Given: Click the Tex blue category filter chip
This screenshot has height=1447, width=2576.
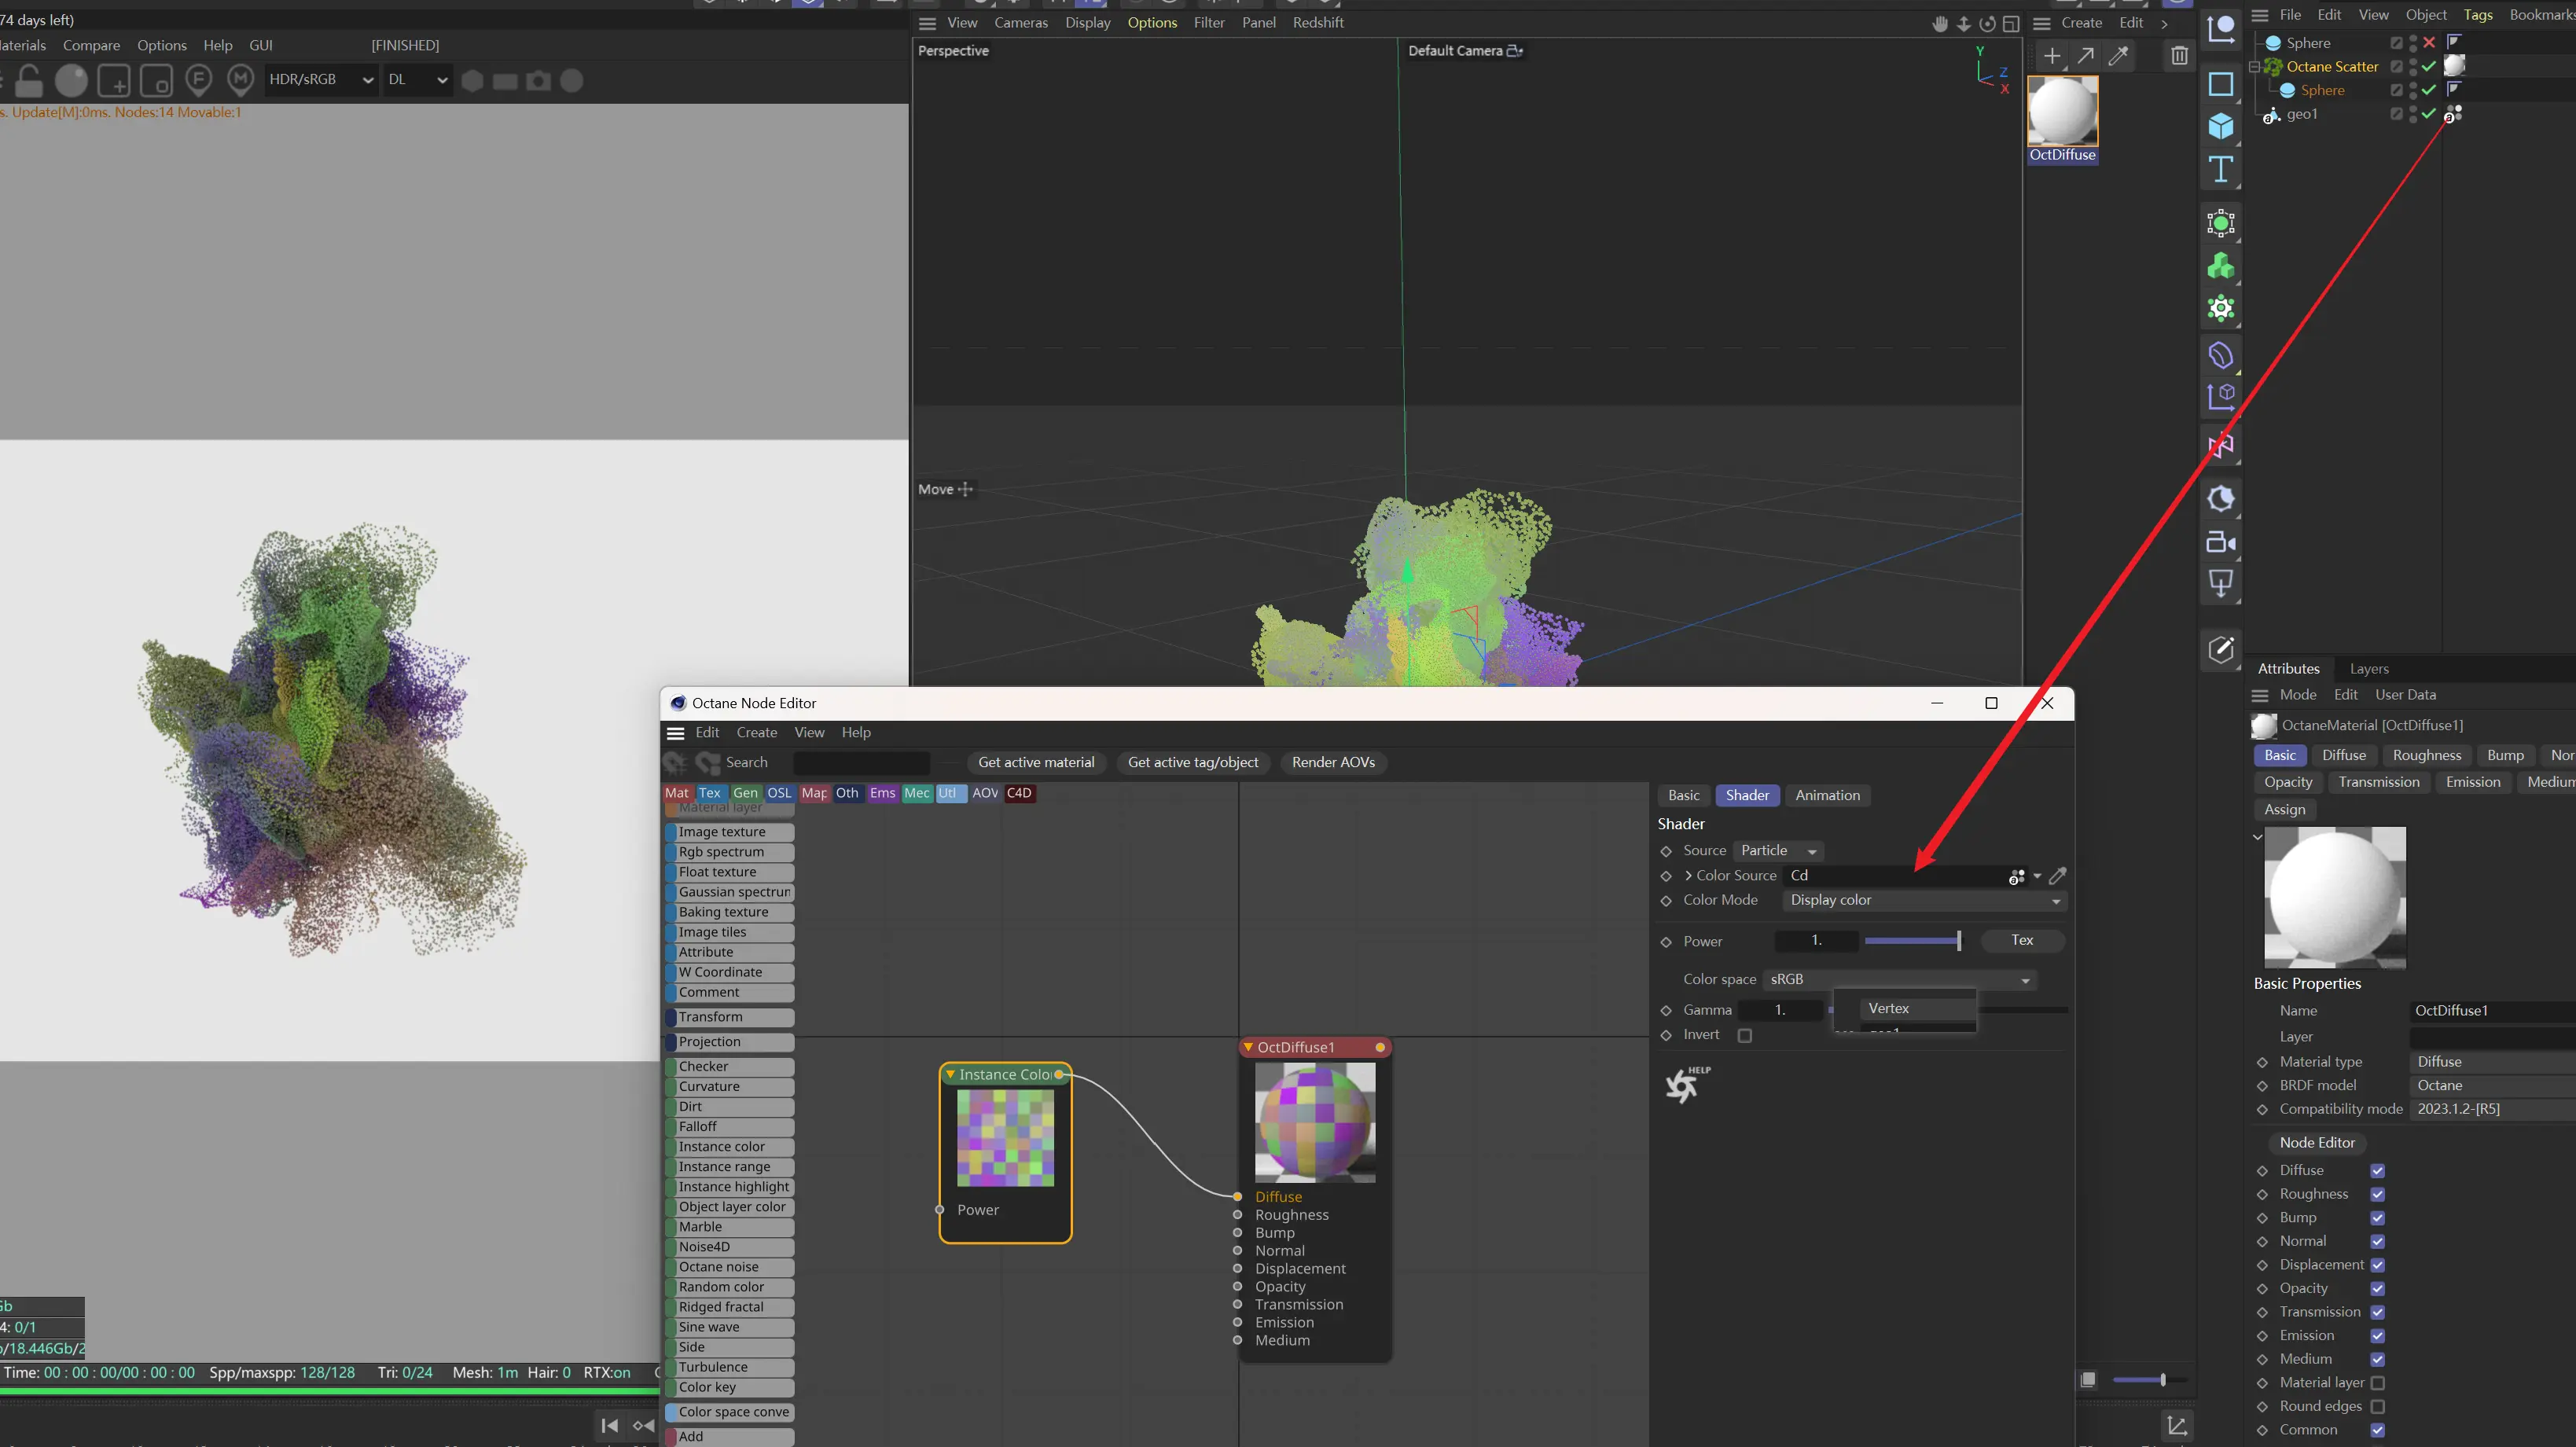Looking at the screenshot, I should point(709,793).
